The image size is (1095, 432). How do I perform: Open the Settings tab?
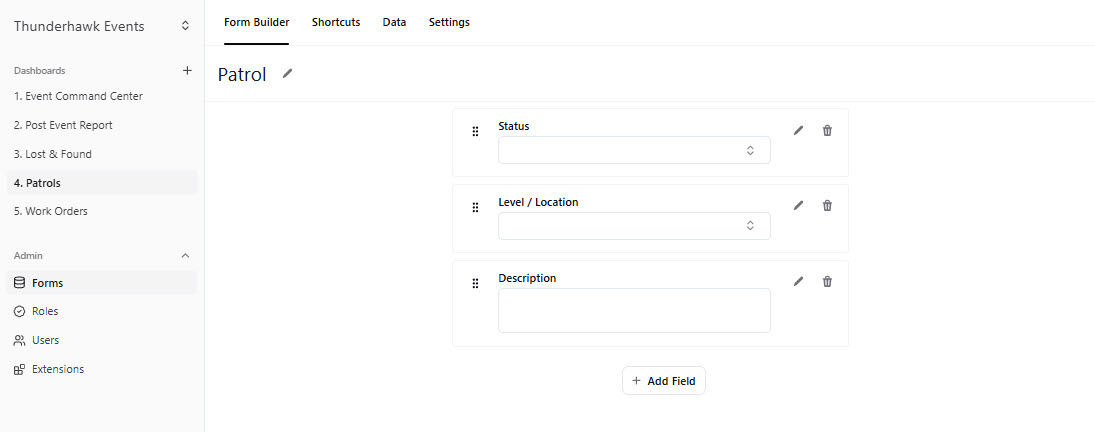coord(449,22)
